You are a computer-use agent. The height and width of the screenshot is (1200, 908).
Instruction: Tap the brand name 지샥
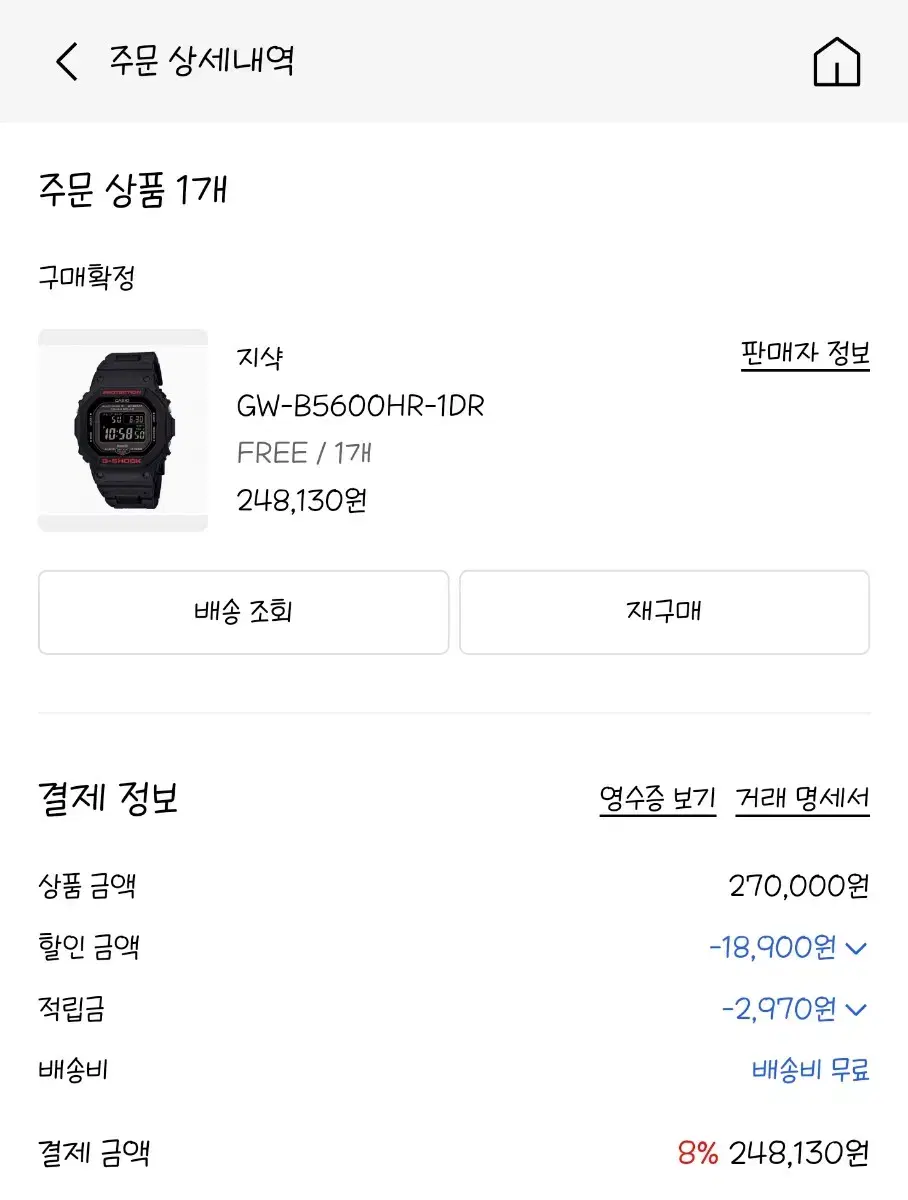point(260,358)
